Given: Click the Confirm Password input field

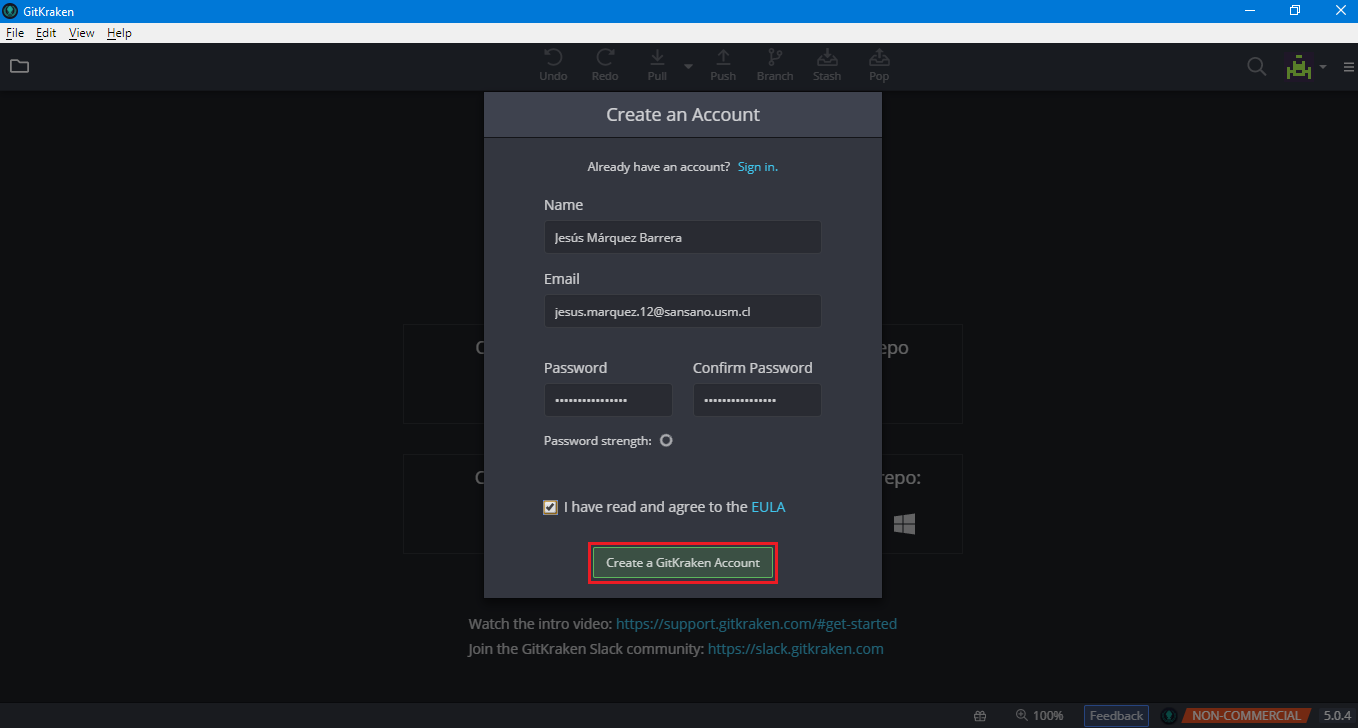Looking at the screenshot, I should 757,400.
